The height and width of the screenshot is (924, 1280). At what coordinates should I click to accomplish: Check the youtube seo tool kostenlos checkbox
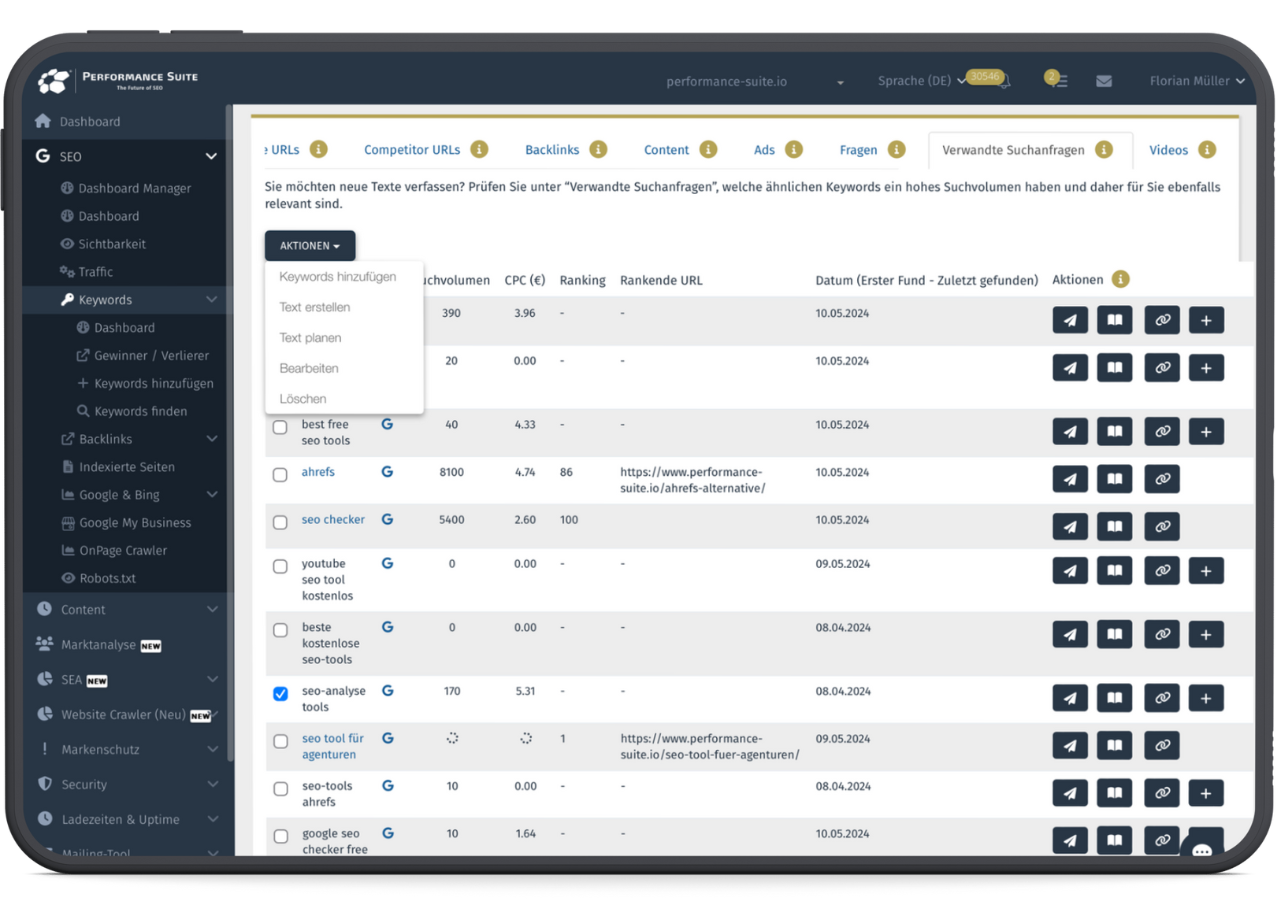(280, 566)
